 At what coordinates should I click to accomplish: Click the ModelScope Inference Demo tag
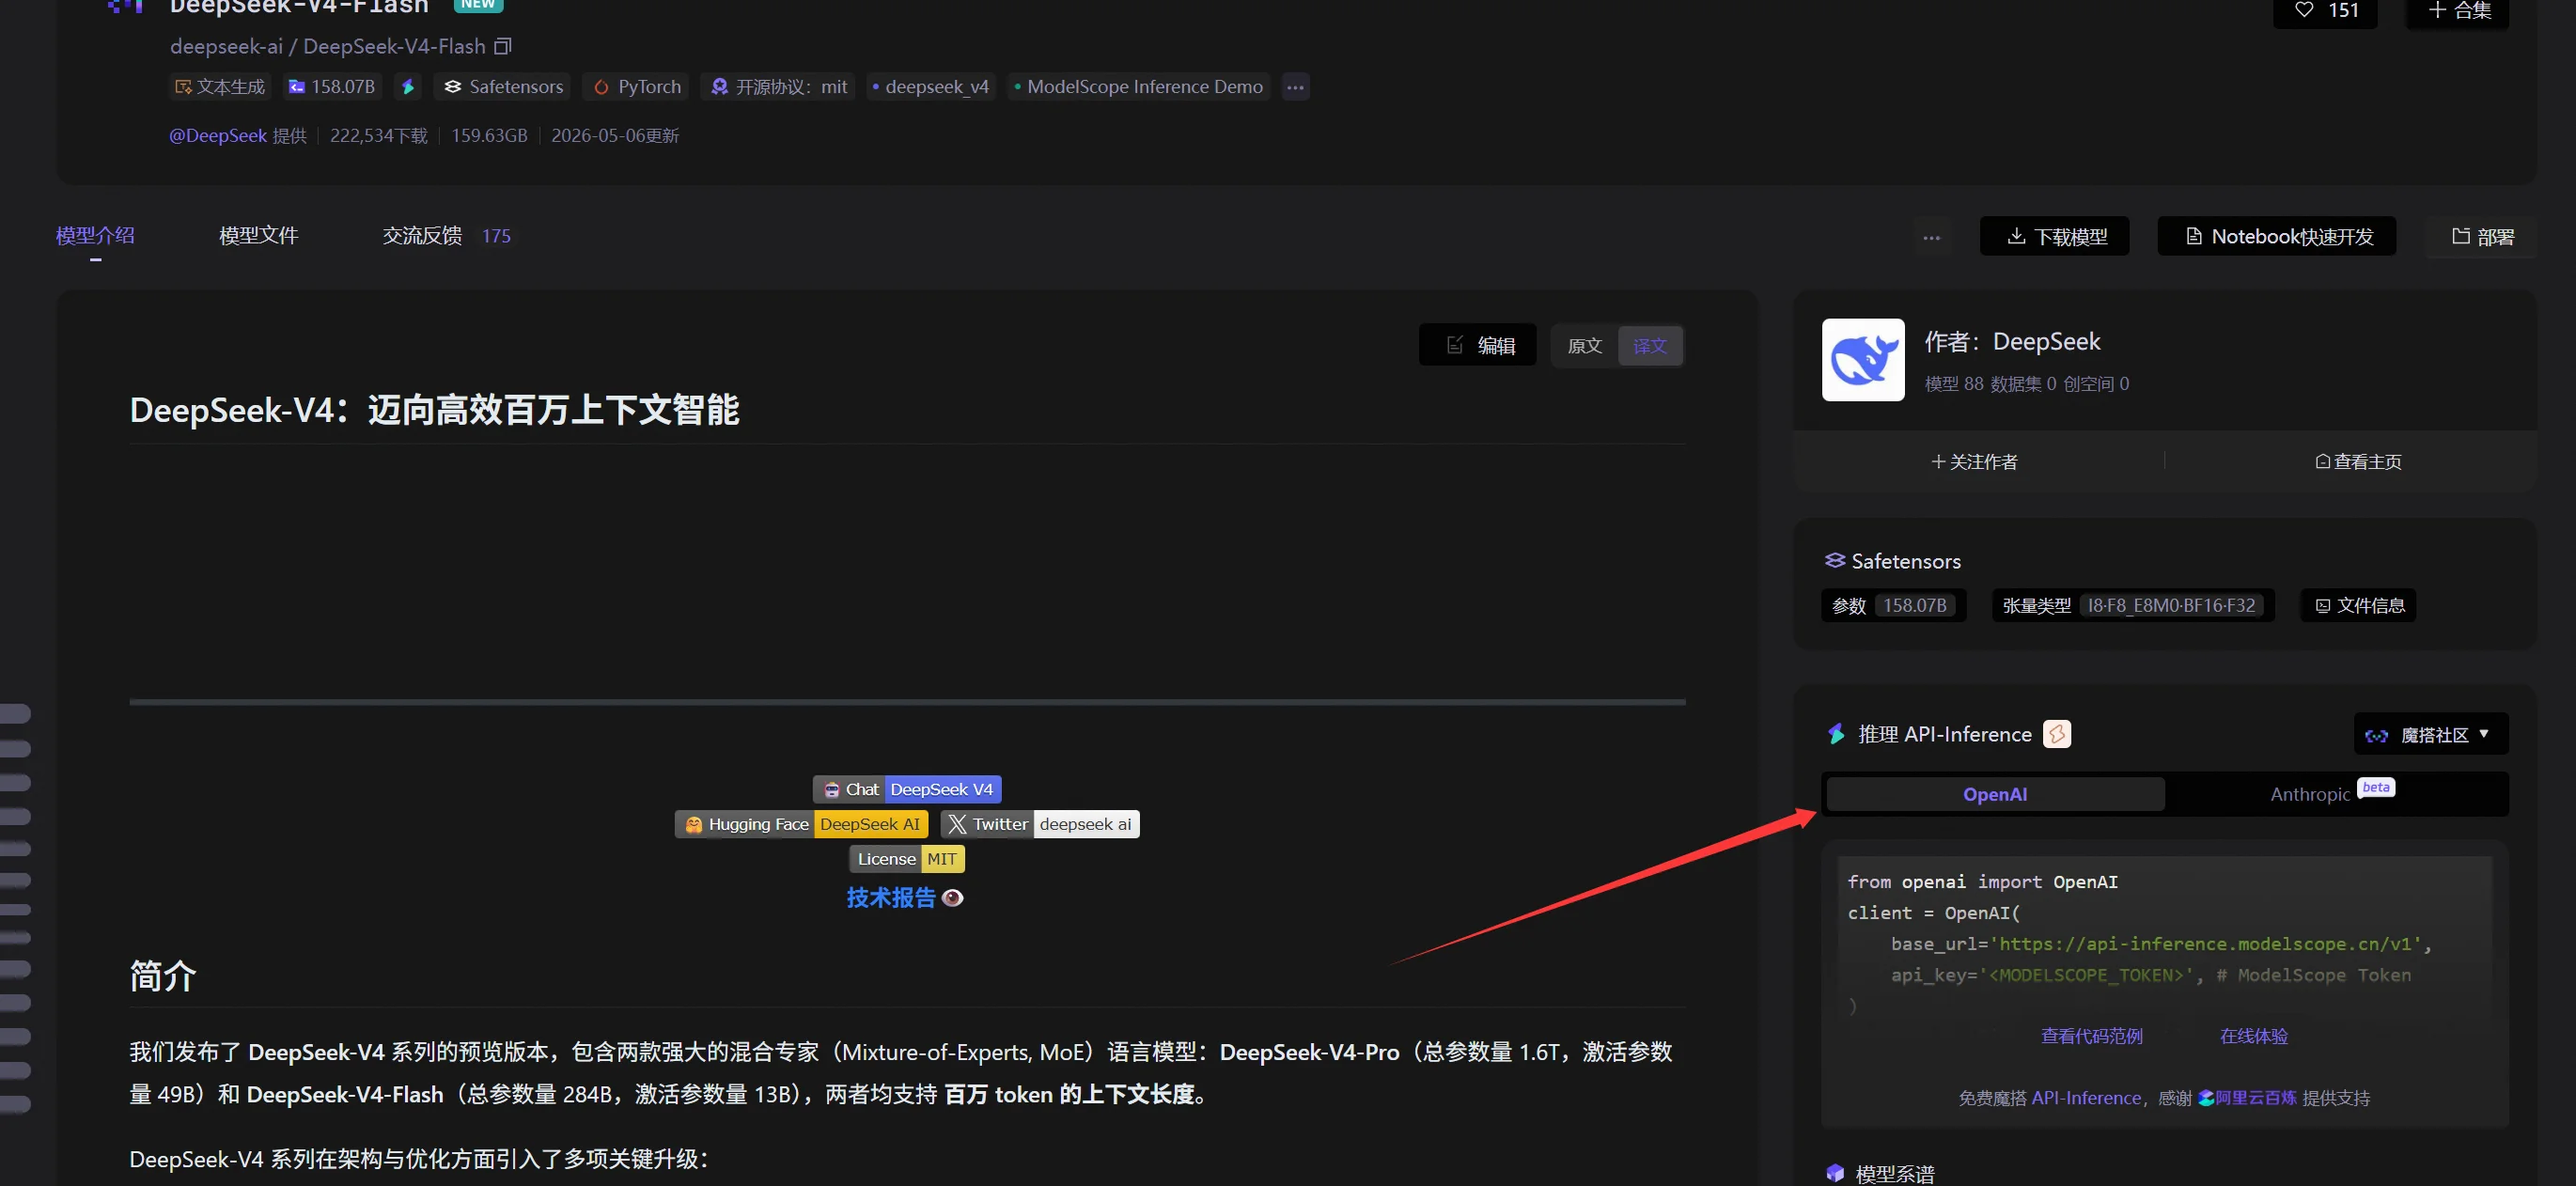1138,87
